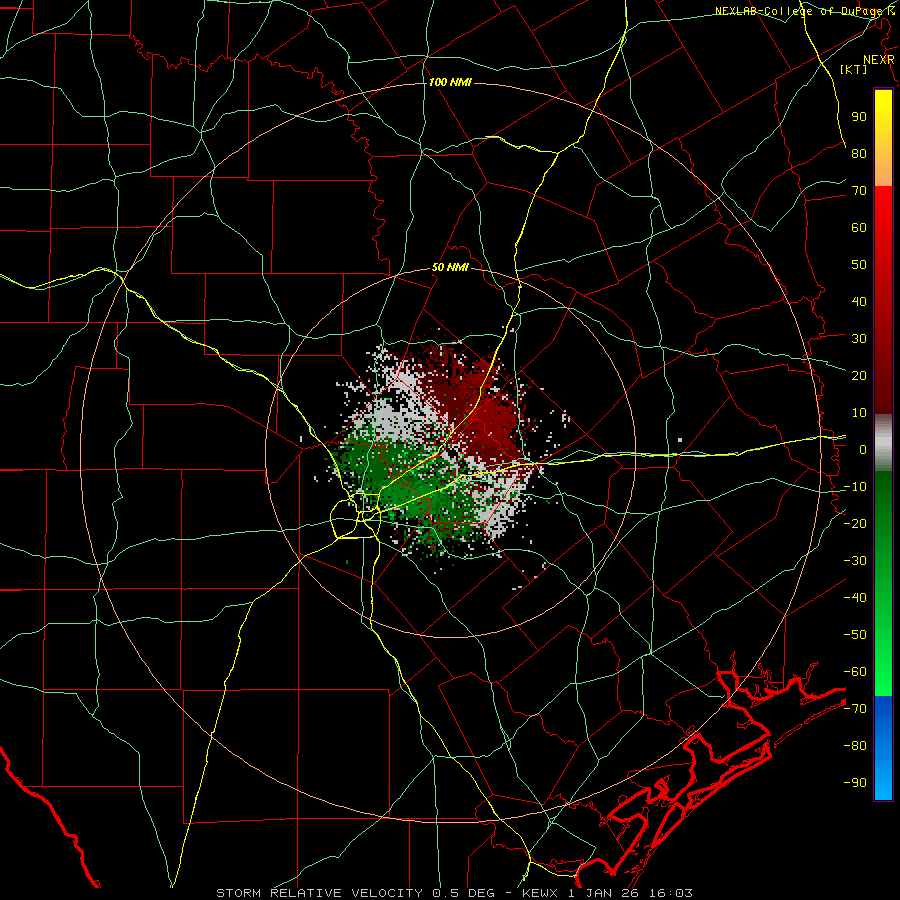This screenshot has height=900, width=900.
Task: Click the 50 value on the velocity scale
Action: point(859,265)
